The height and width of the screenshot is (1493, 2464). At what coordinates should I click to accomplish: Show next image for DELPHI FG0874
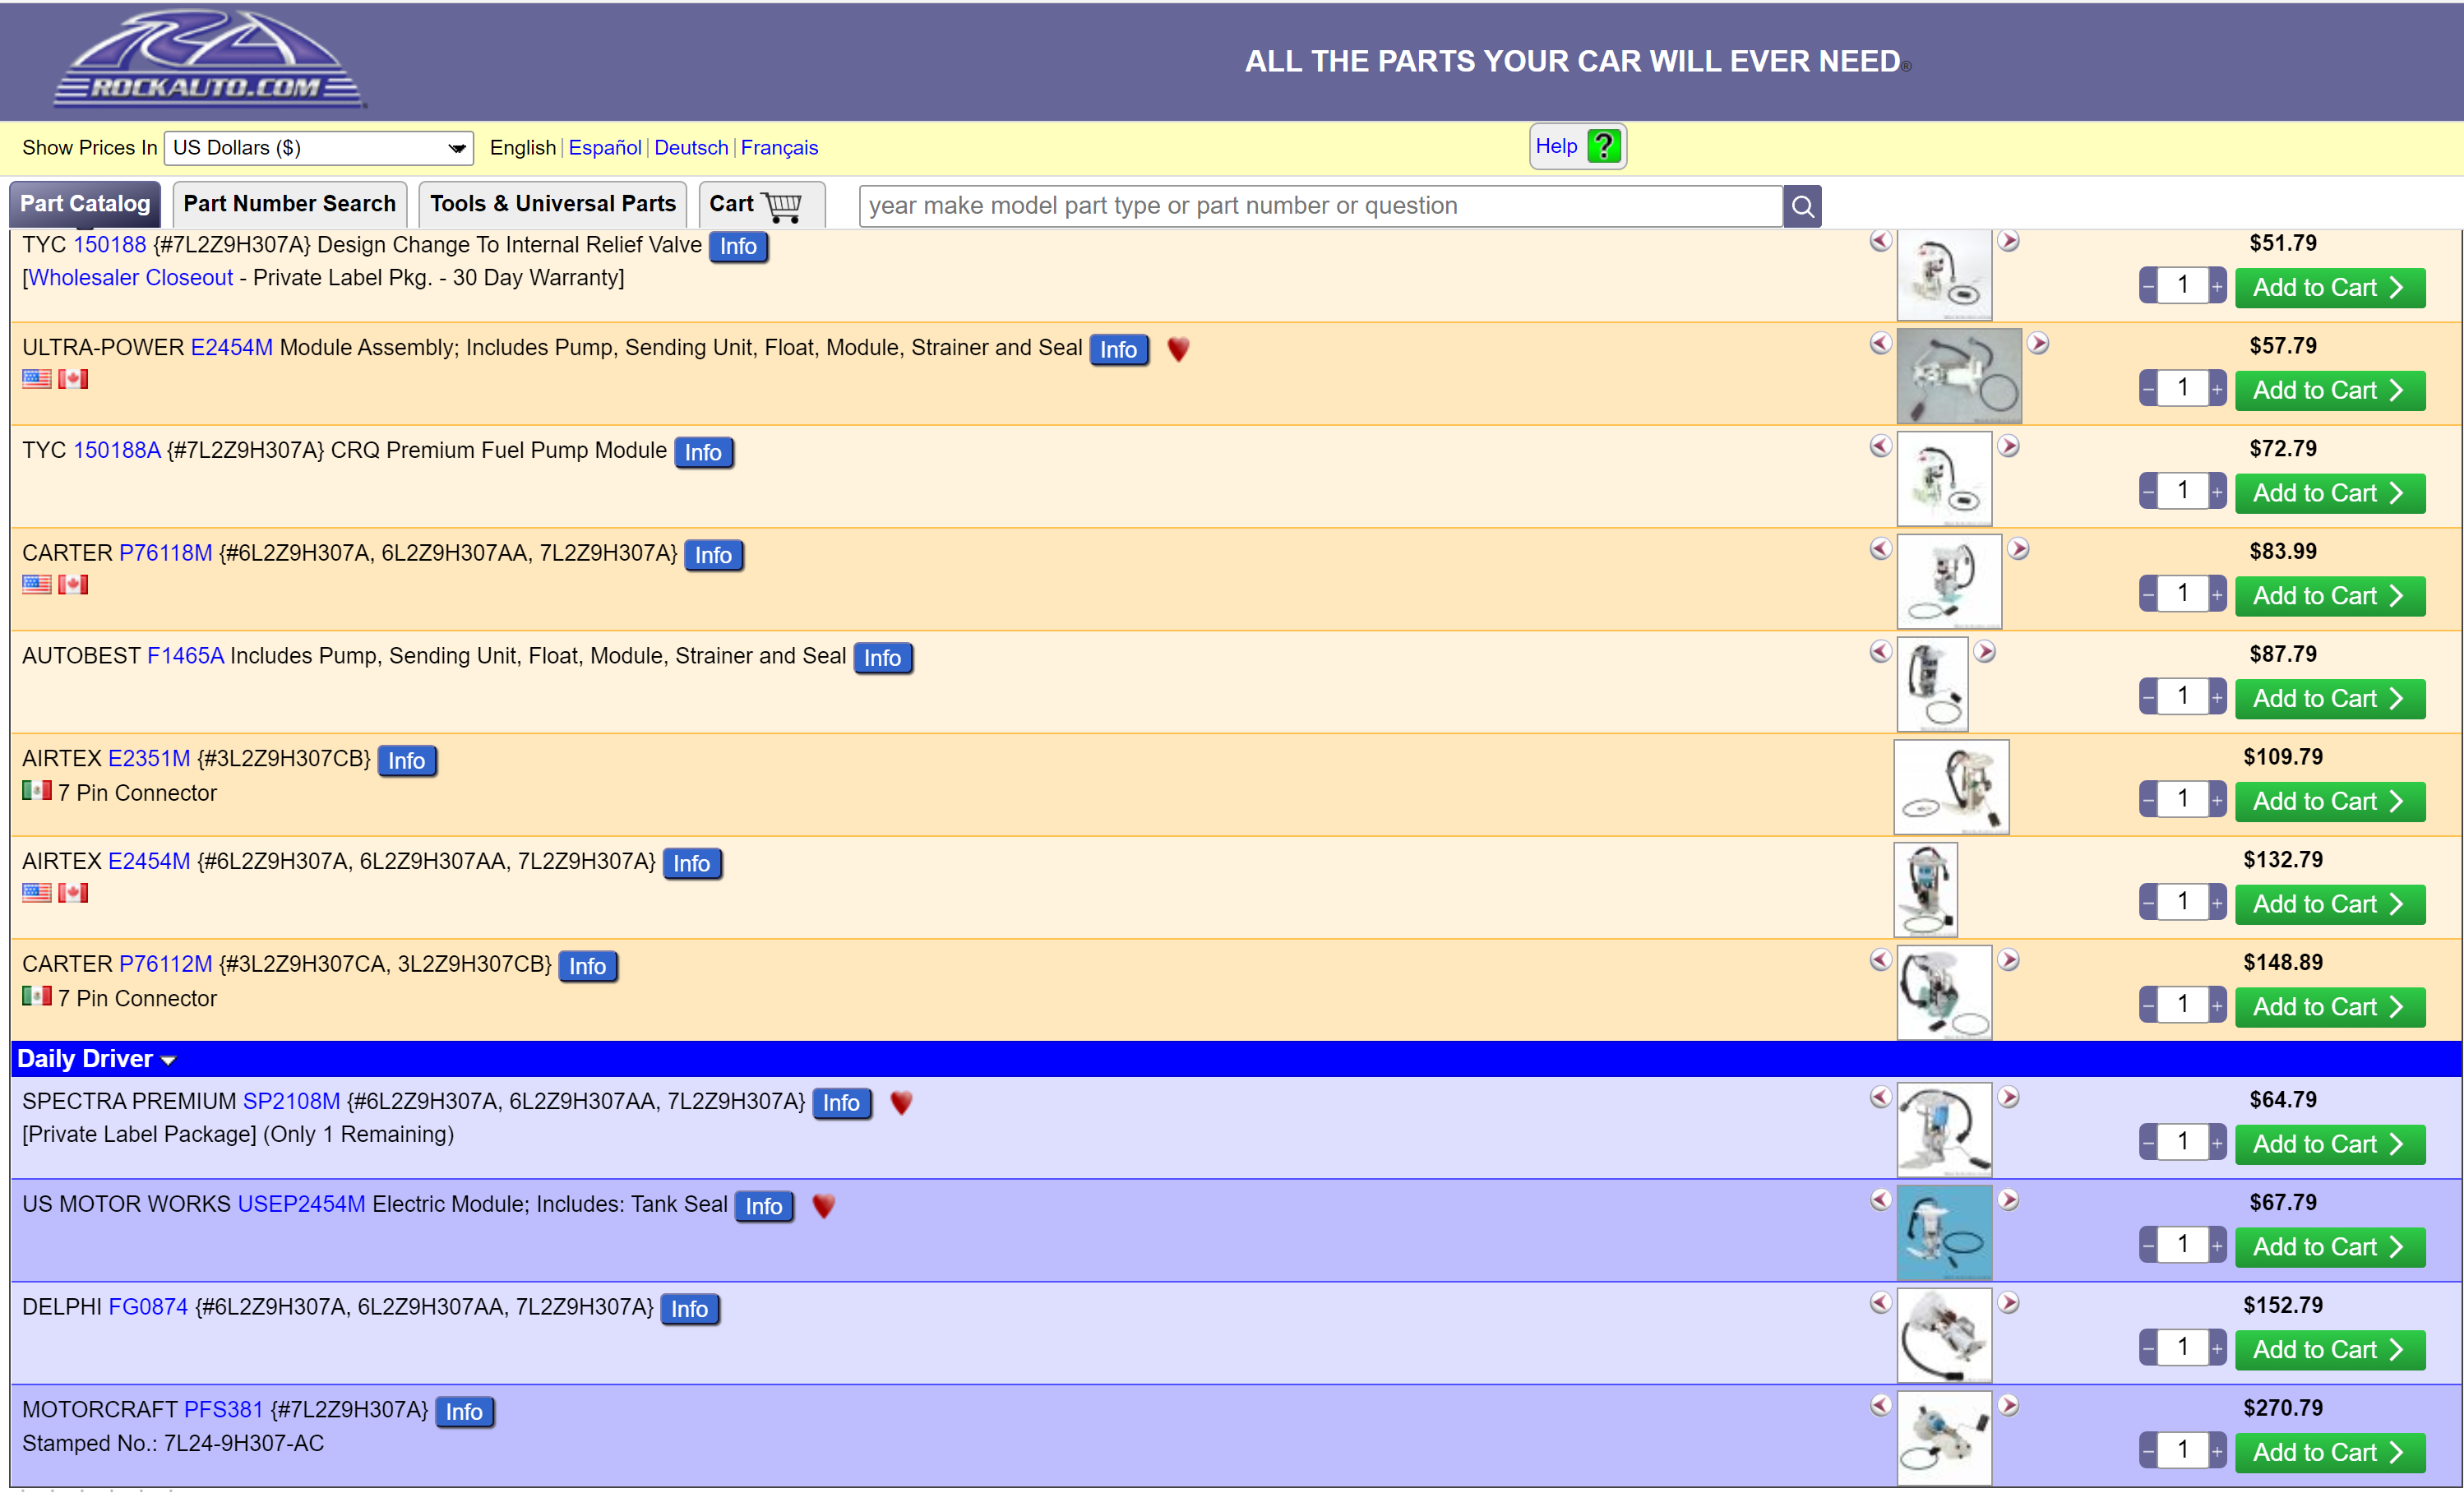point(2008,1303)
